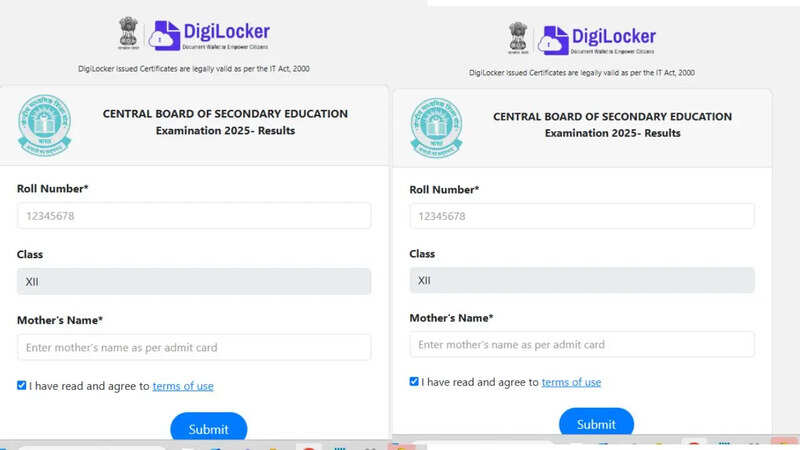Focus the Roll Number field in right form
800x450 pixels.
(x=582, y=216)
